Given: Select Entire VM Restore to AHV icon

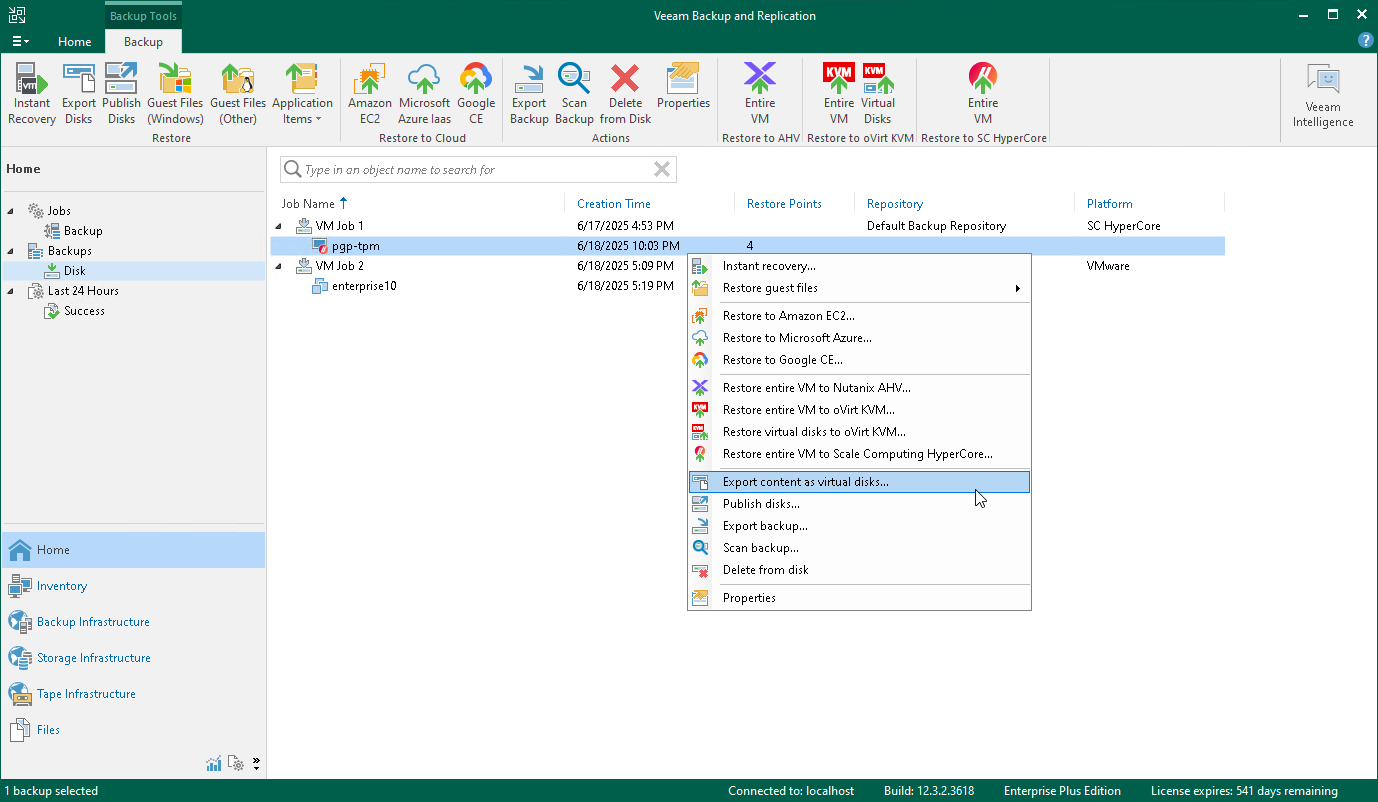Looking at the screenshot, I should pyautogui.click(x=759, y=90).
